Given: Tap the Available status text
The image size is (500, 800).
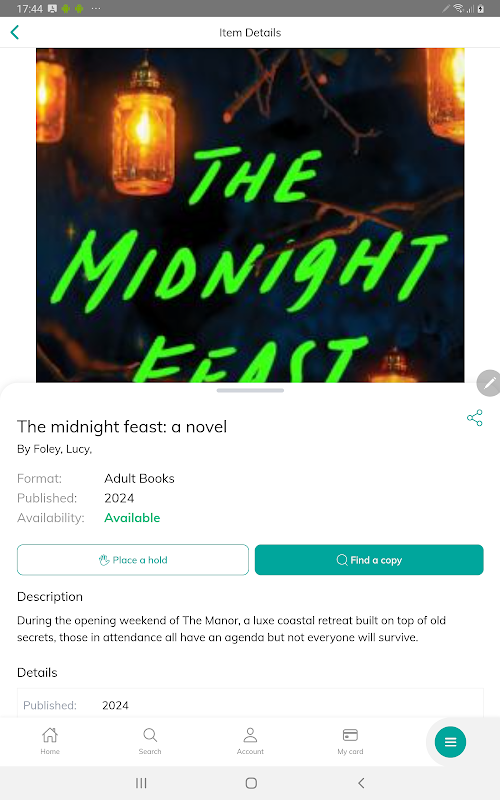Looking at the screenshot, I should [132, 517].
